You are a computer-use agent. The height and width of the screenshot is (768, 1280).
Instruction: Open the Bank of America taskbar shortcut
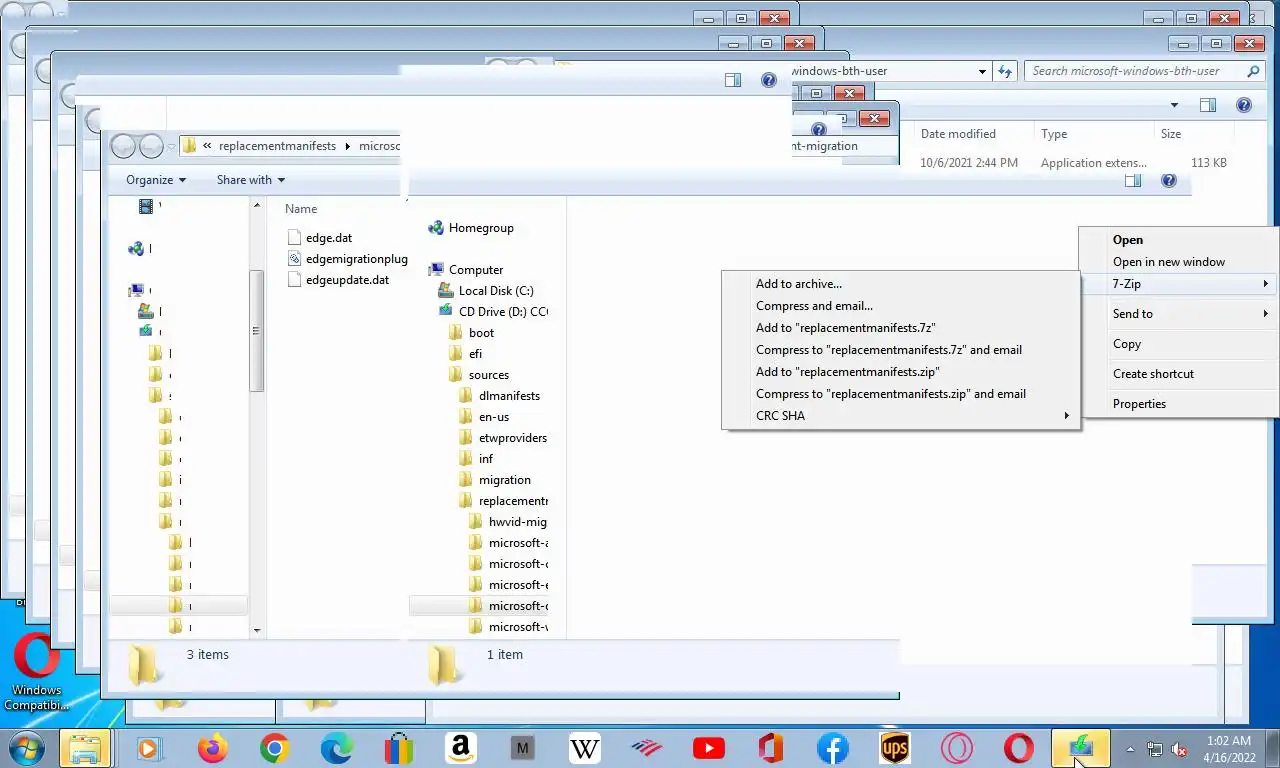[x=646, y=748]
